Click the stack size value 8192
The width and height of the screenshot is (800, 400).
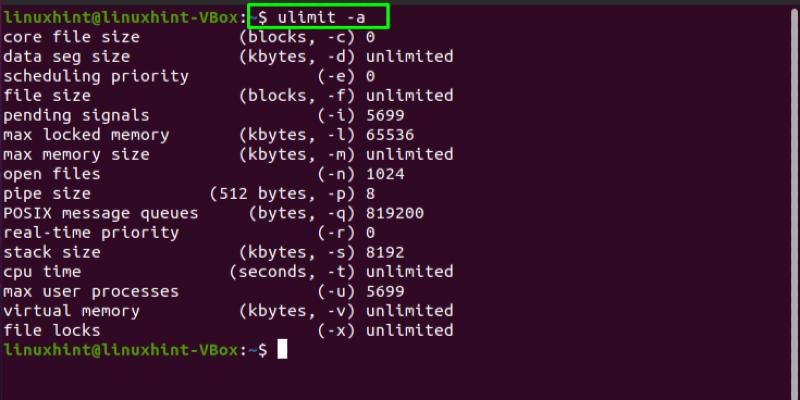click(385, 252)
